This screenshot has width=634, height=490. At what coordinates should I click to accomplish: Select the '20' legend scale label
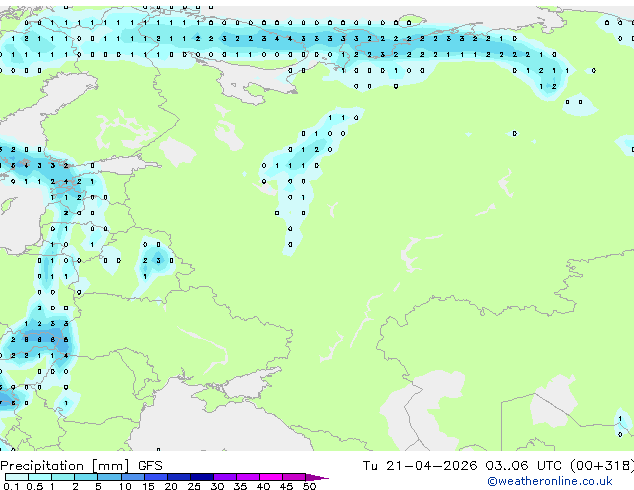(x=171, y=486)
